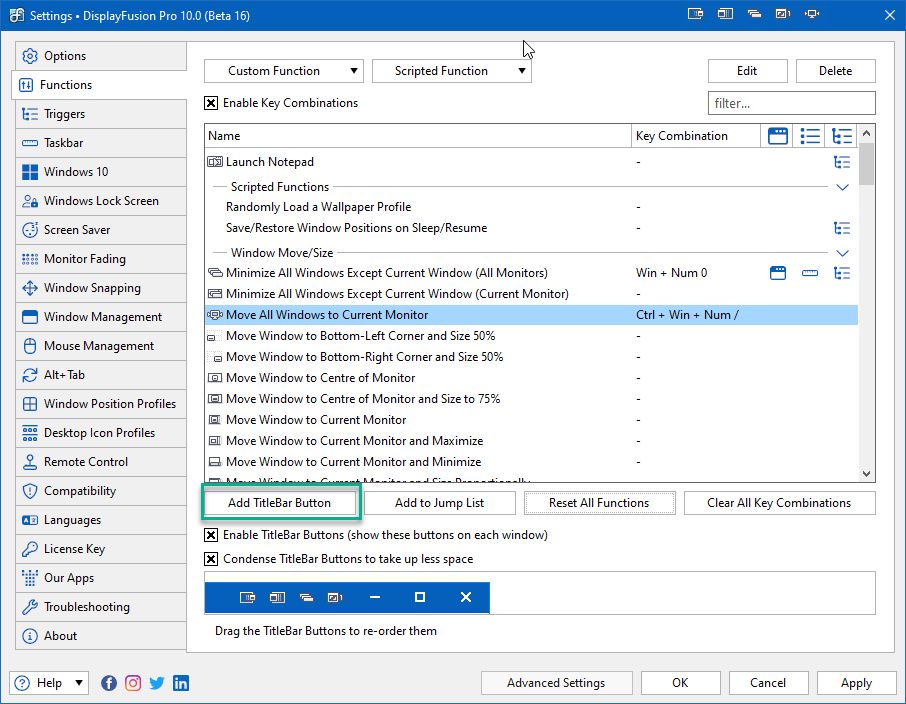Click the monitor-with-arrows button in the Settings title bar
906x704 pixels.
click(812, 14)
